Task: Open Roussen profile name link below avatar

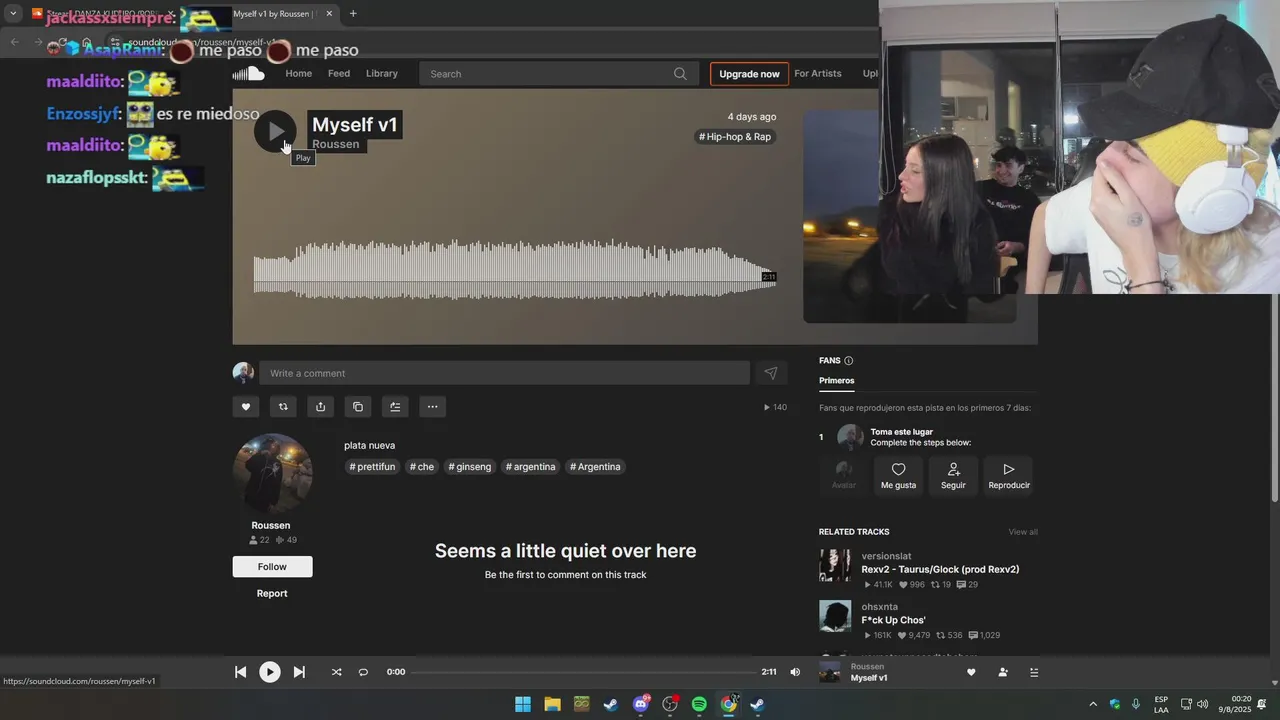Action: (x=271, y=525)
